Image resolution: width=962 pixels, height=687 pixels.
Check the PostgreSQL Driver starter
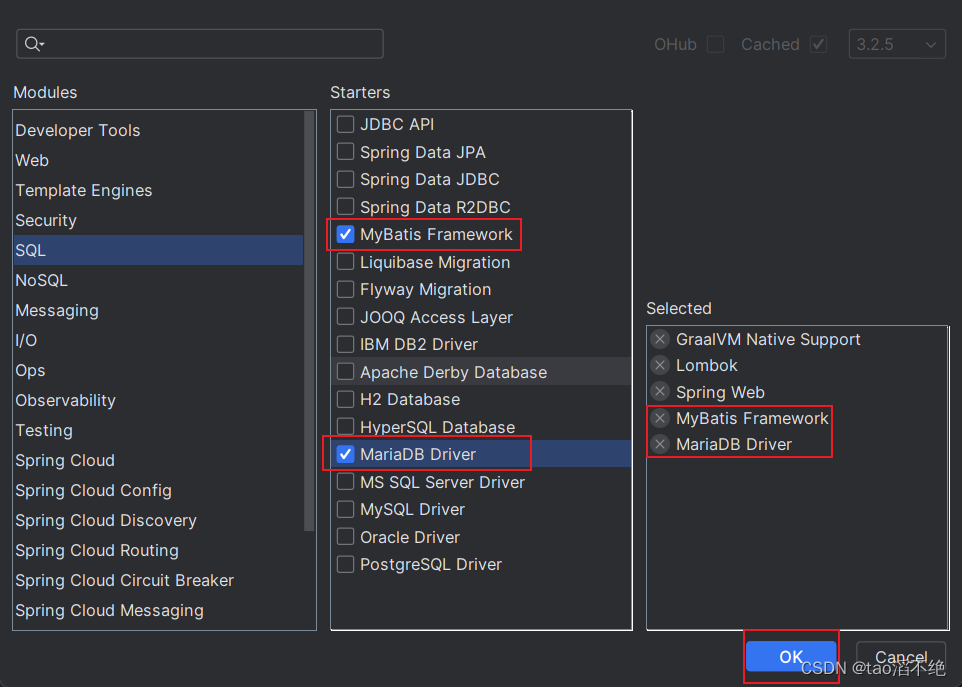coord(345,564)
